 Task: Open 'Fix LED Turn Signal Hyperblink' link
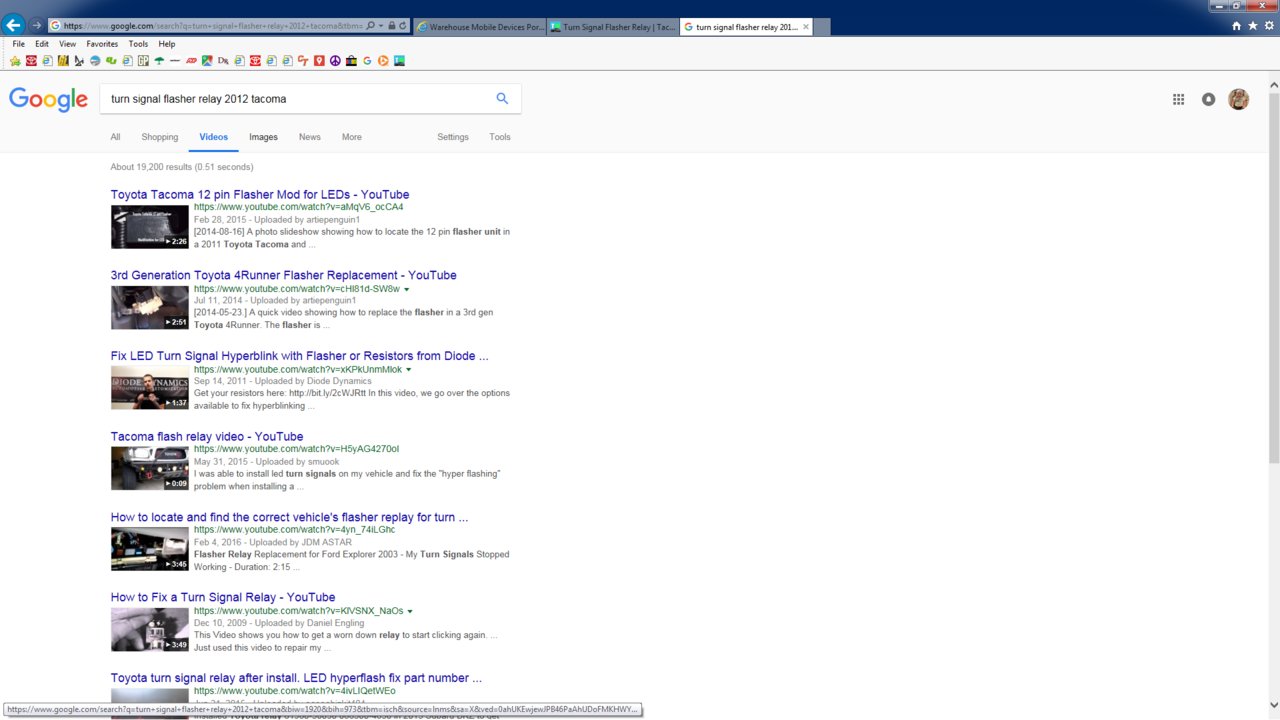tap(300, 356)
